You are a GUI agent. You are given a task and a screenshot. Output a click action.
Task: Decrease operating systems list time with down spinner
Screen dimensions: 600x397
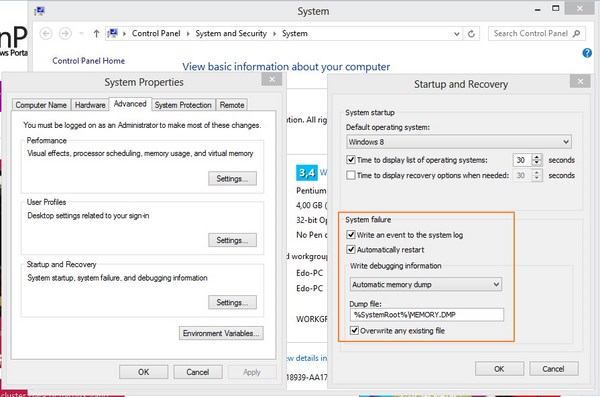[x=537, y=163]
